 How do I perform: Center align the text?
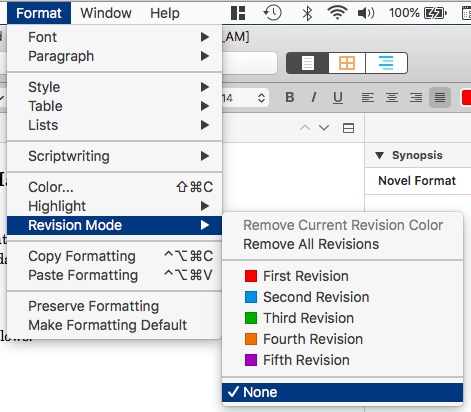[392, 98]
